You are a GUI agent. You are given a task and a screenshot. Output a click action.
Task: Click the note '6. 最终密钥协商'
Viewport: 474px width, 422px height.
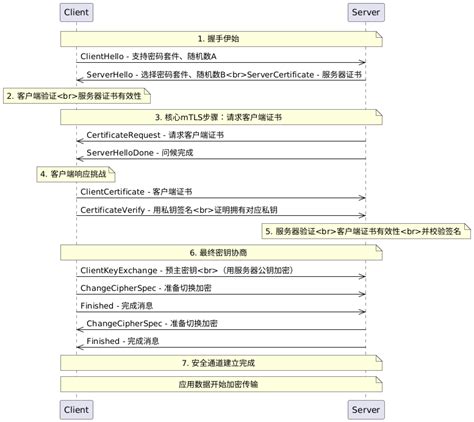(221, 252)
